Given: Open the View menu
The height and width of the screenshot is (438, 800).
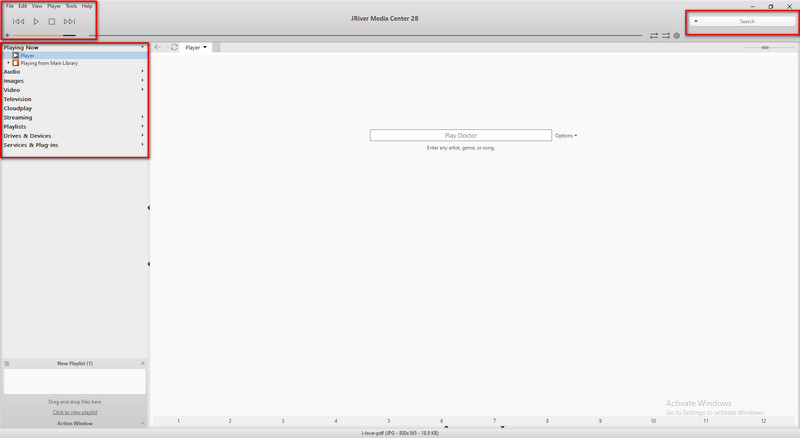Looking at the screenshot, I should tap(37, 6).
